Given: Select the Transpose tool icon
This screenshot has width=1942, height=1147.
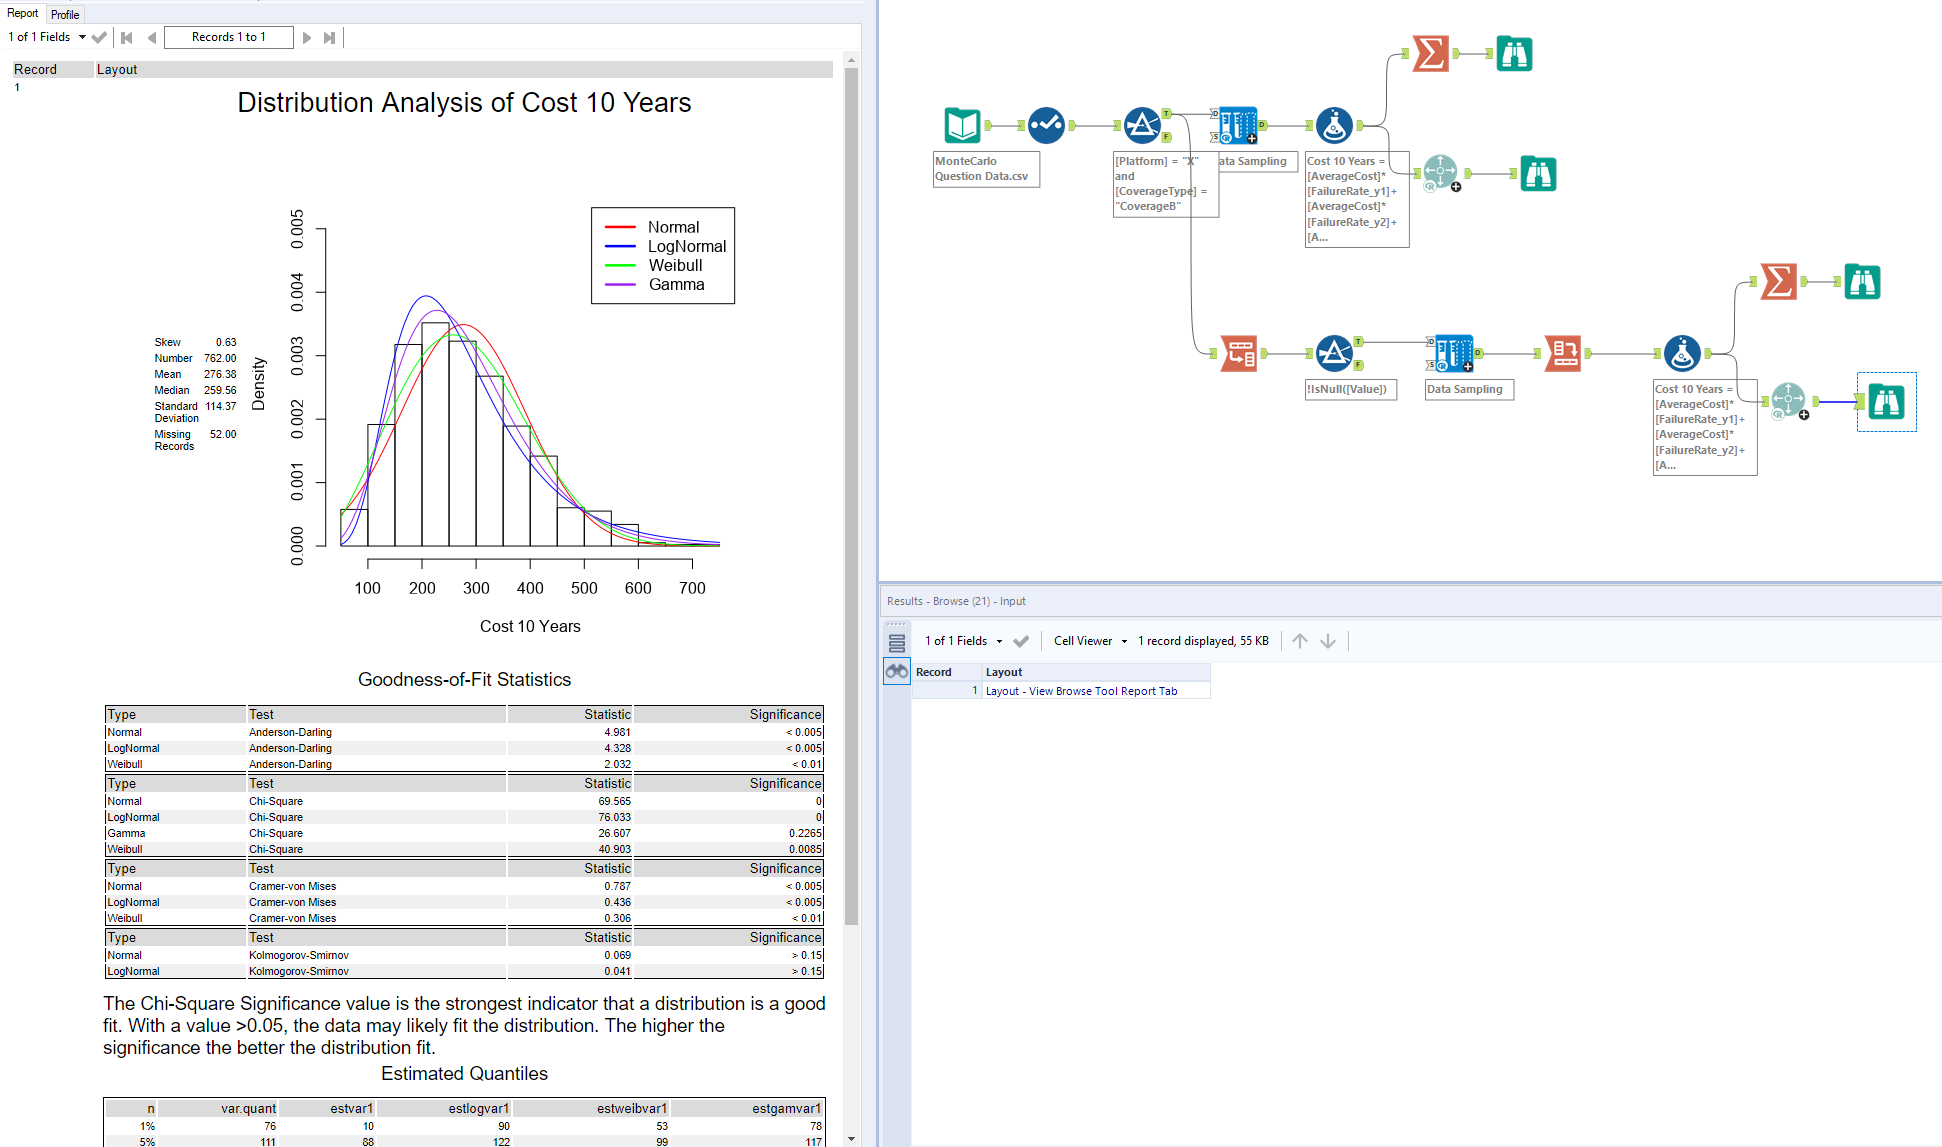Looking at the screenshot, I should pos(1239,353).
